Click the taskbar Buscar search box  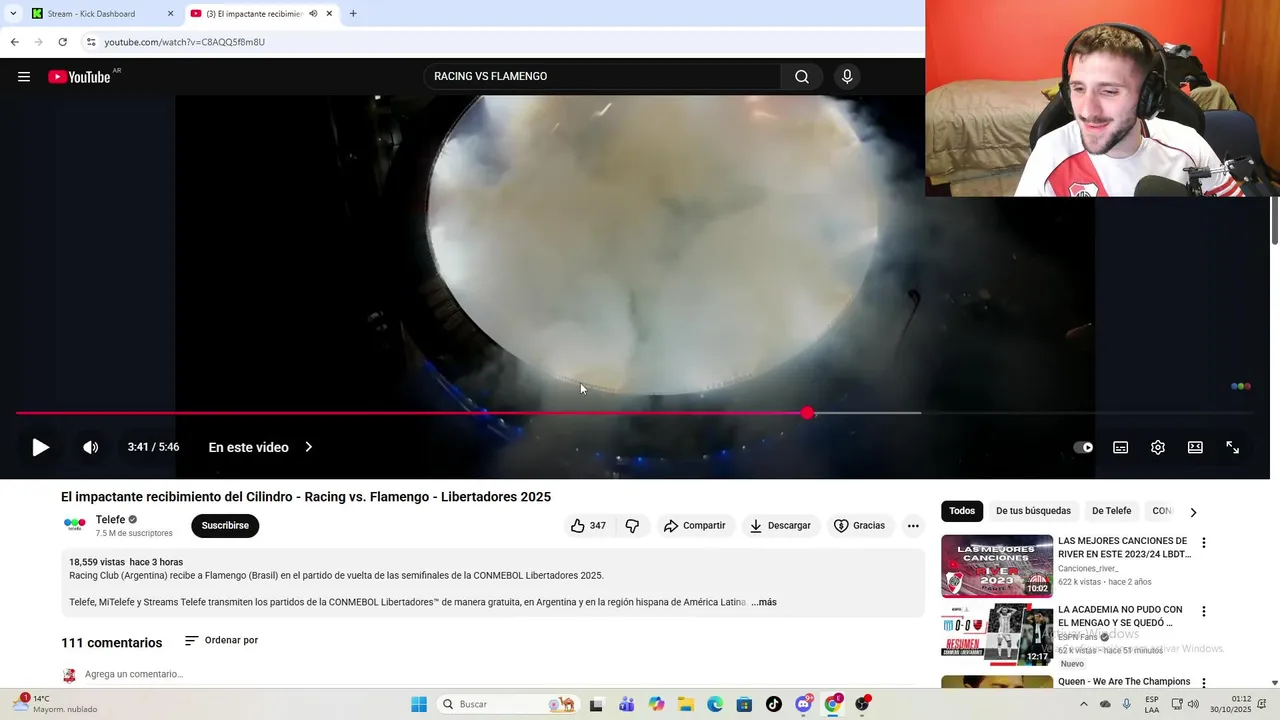(509, 704)
